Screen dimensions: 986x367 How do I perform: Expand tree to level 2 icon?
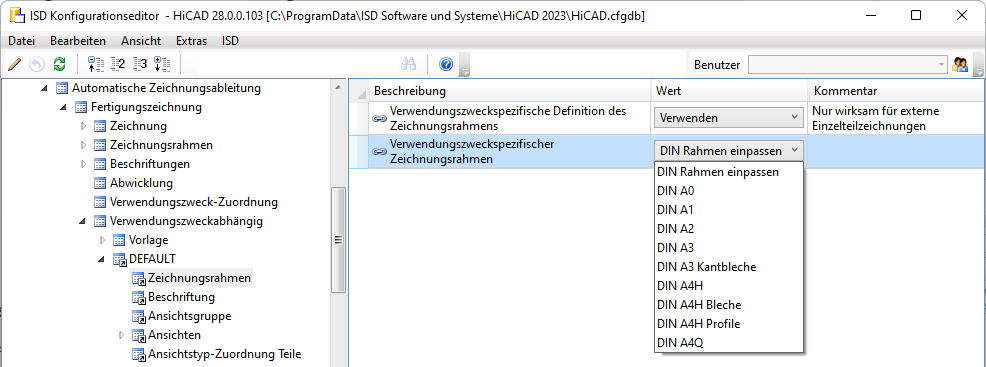point(118,64)
